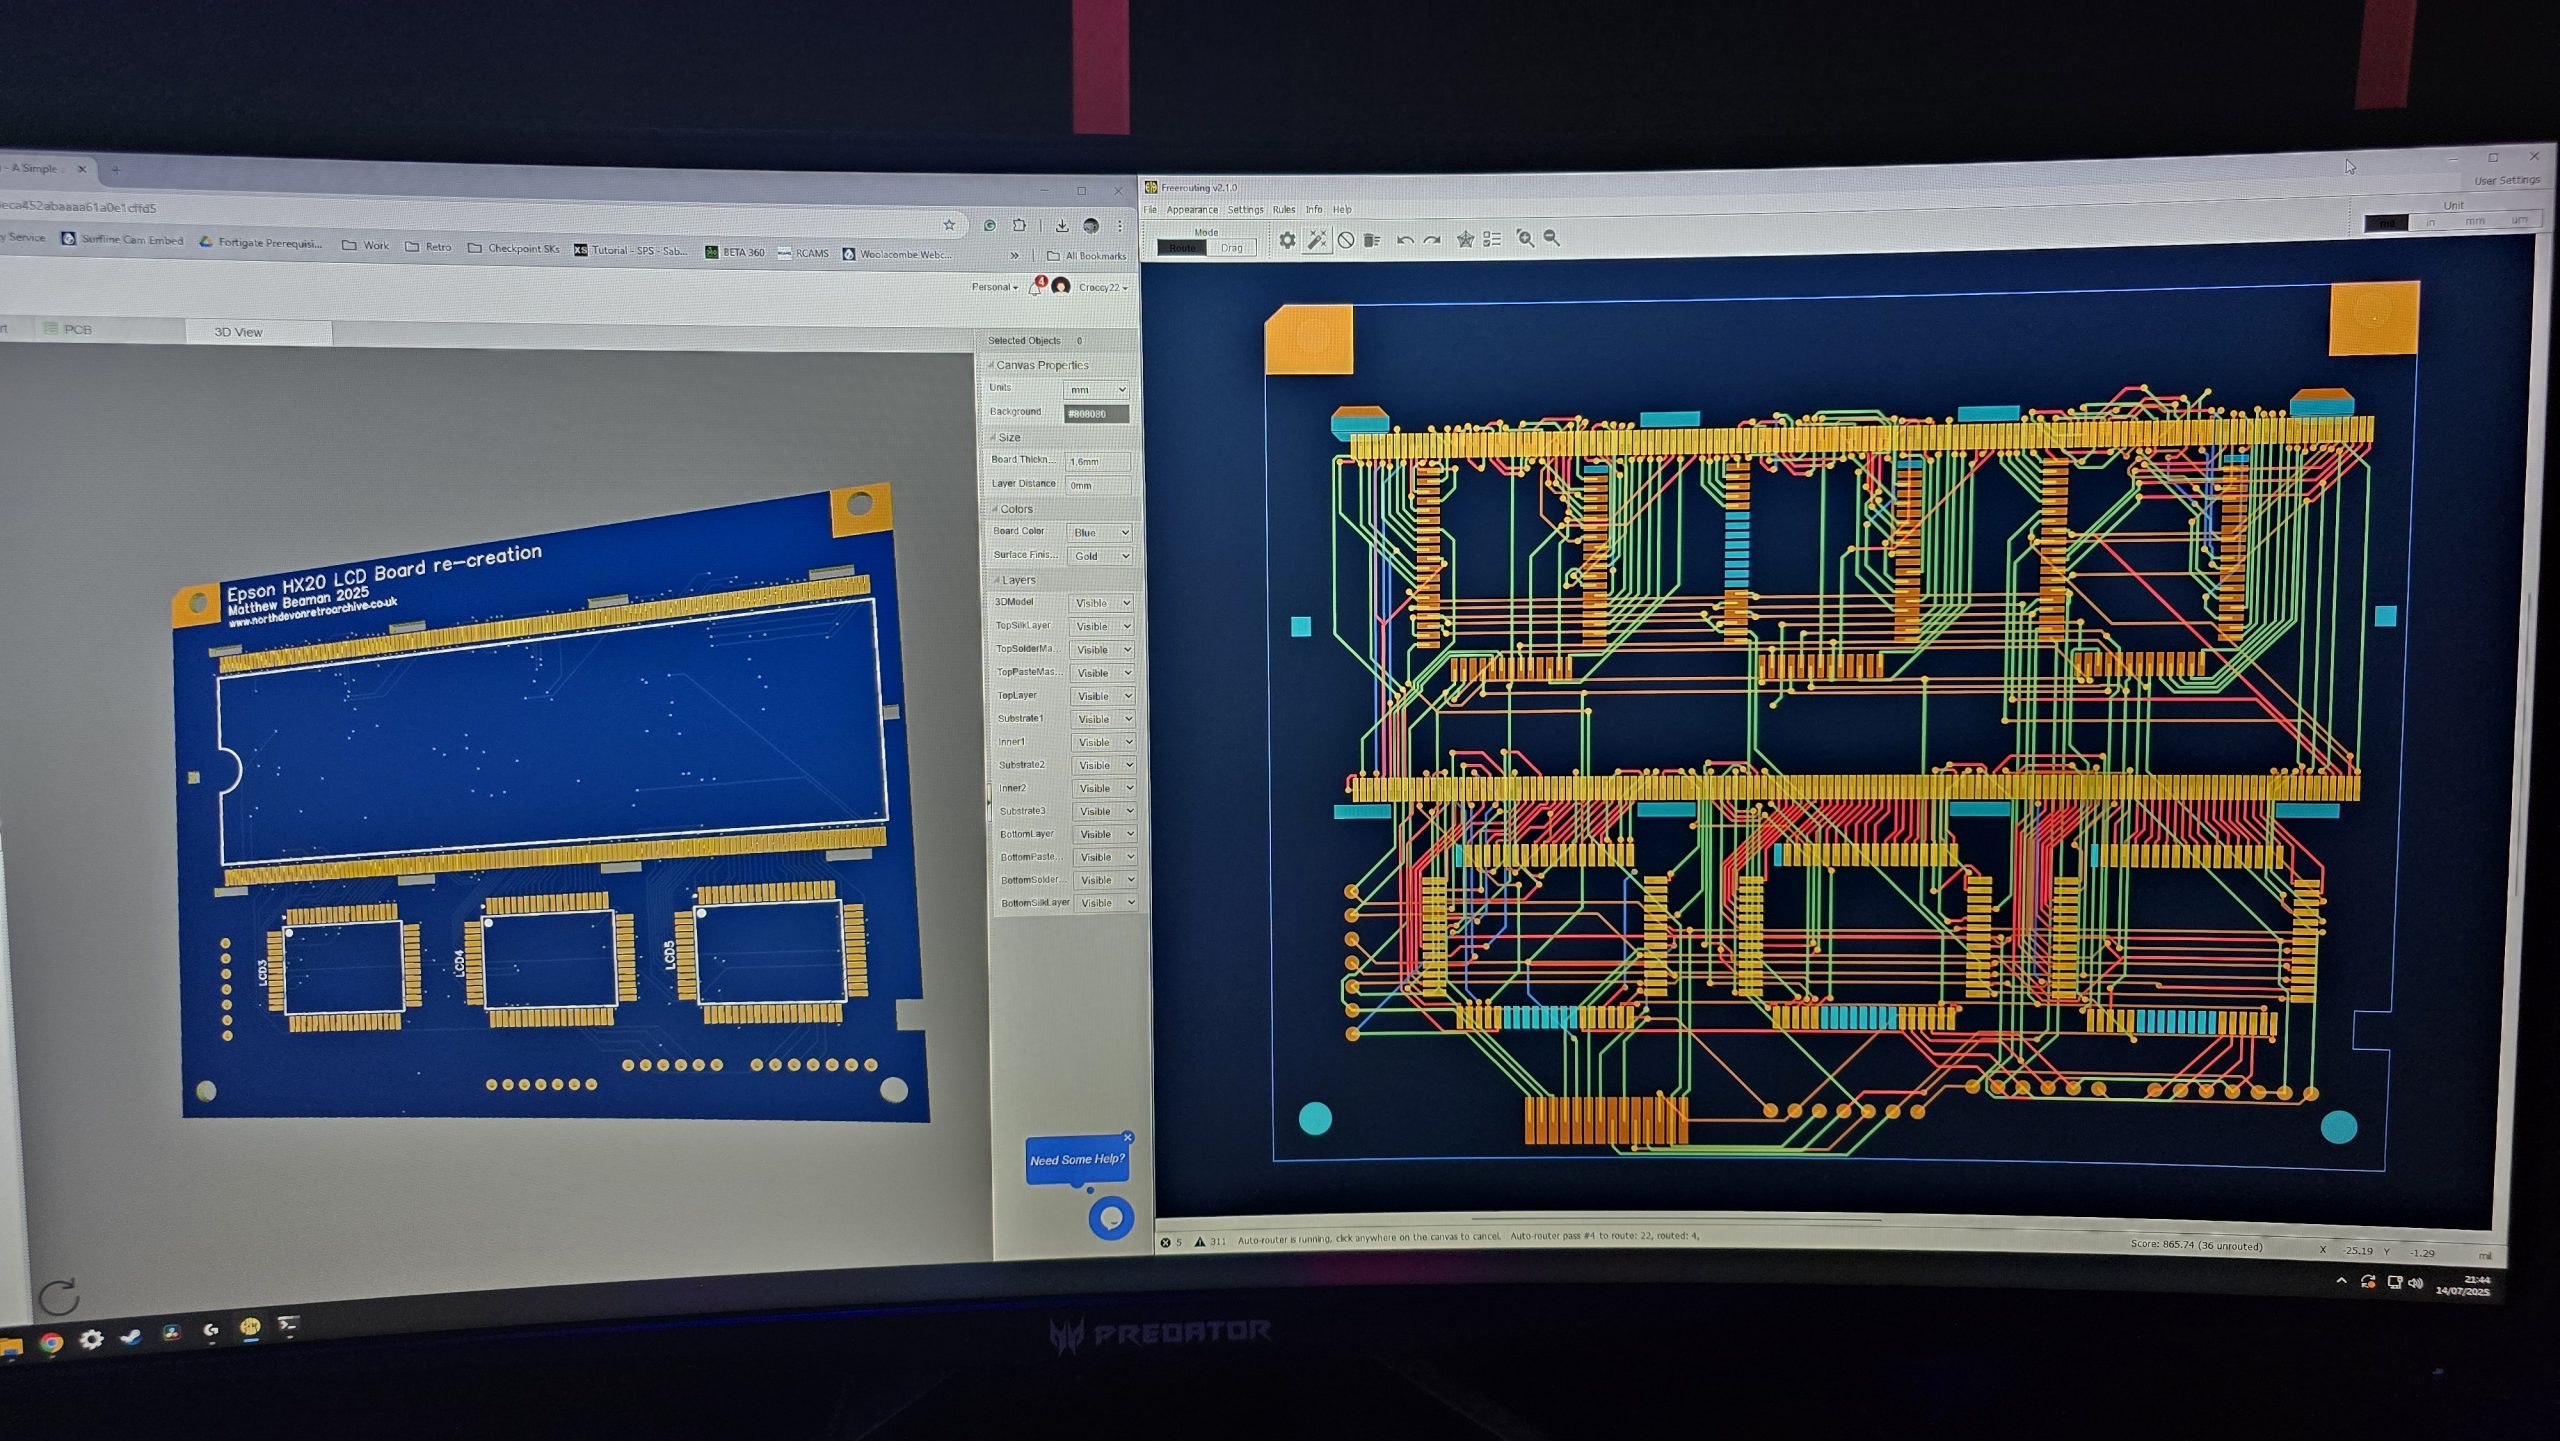Open Freerouting settings gear icon
This screenshot has height=1441, width=2560.
(1287, 240)
